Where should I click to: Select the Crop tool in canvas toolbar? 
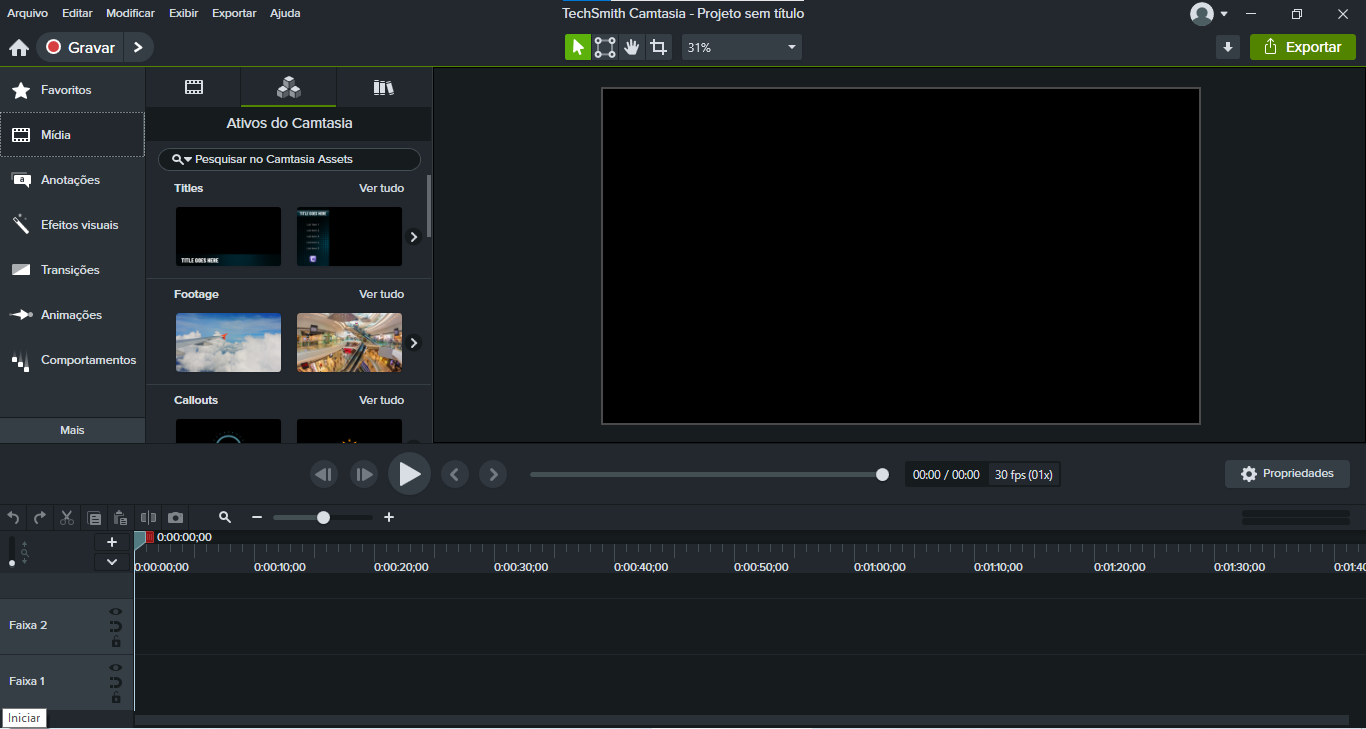[658, 47]
